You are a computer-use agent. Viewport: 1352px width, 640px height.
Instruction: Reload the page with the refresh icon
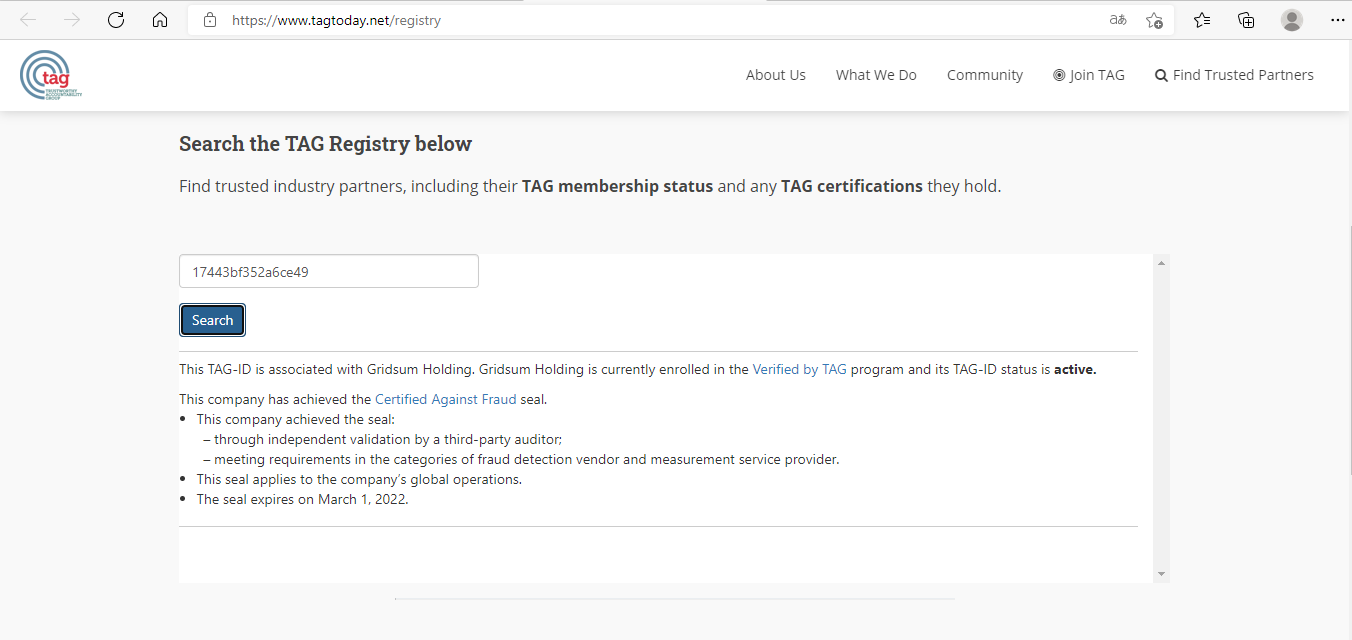pos(116,20)
